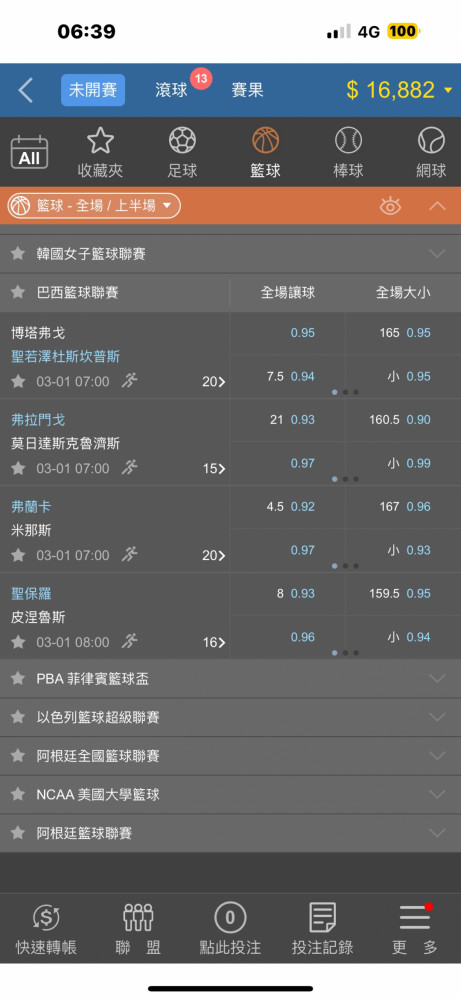Image resolution: width=461 pixels, height=1000 pixels.
Task: Open the 更多 hamburger menu
Action: pyautogui.click(x=416, y=918)
